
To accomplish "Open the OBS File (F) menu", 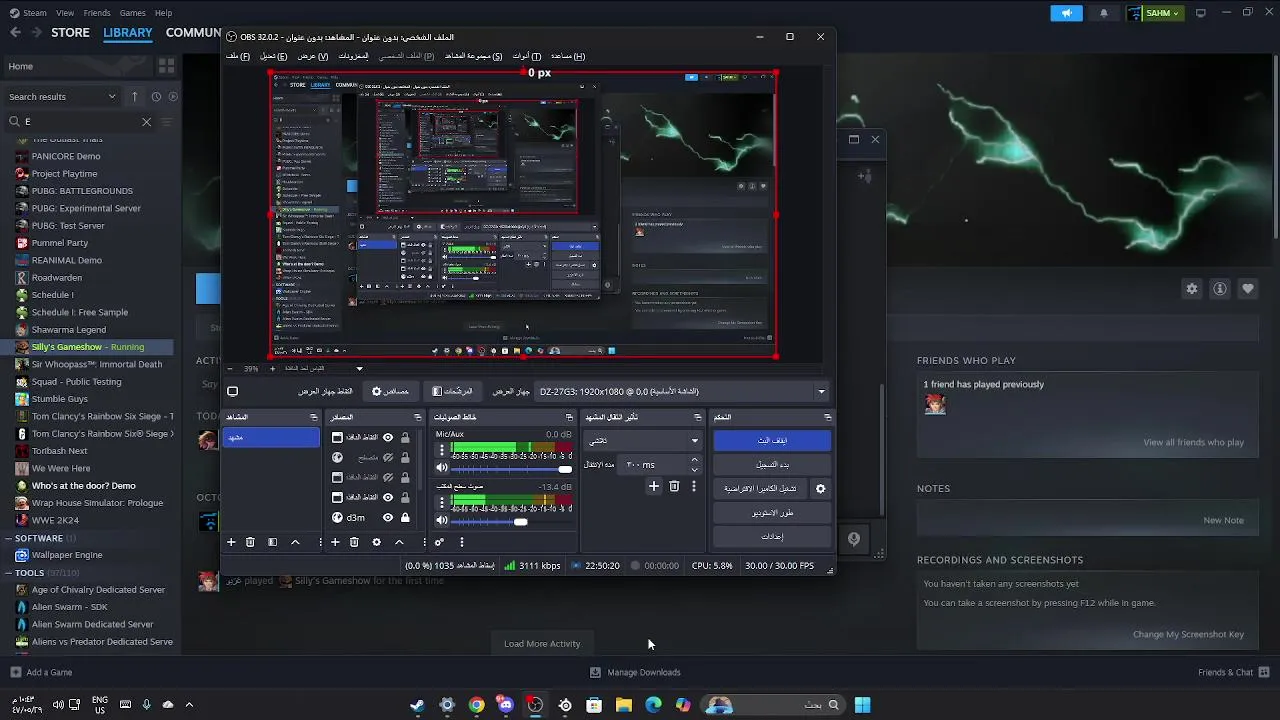I will 238,56.
